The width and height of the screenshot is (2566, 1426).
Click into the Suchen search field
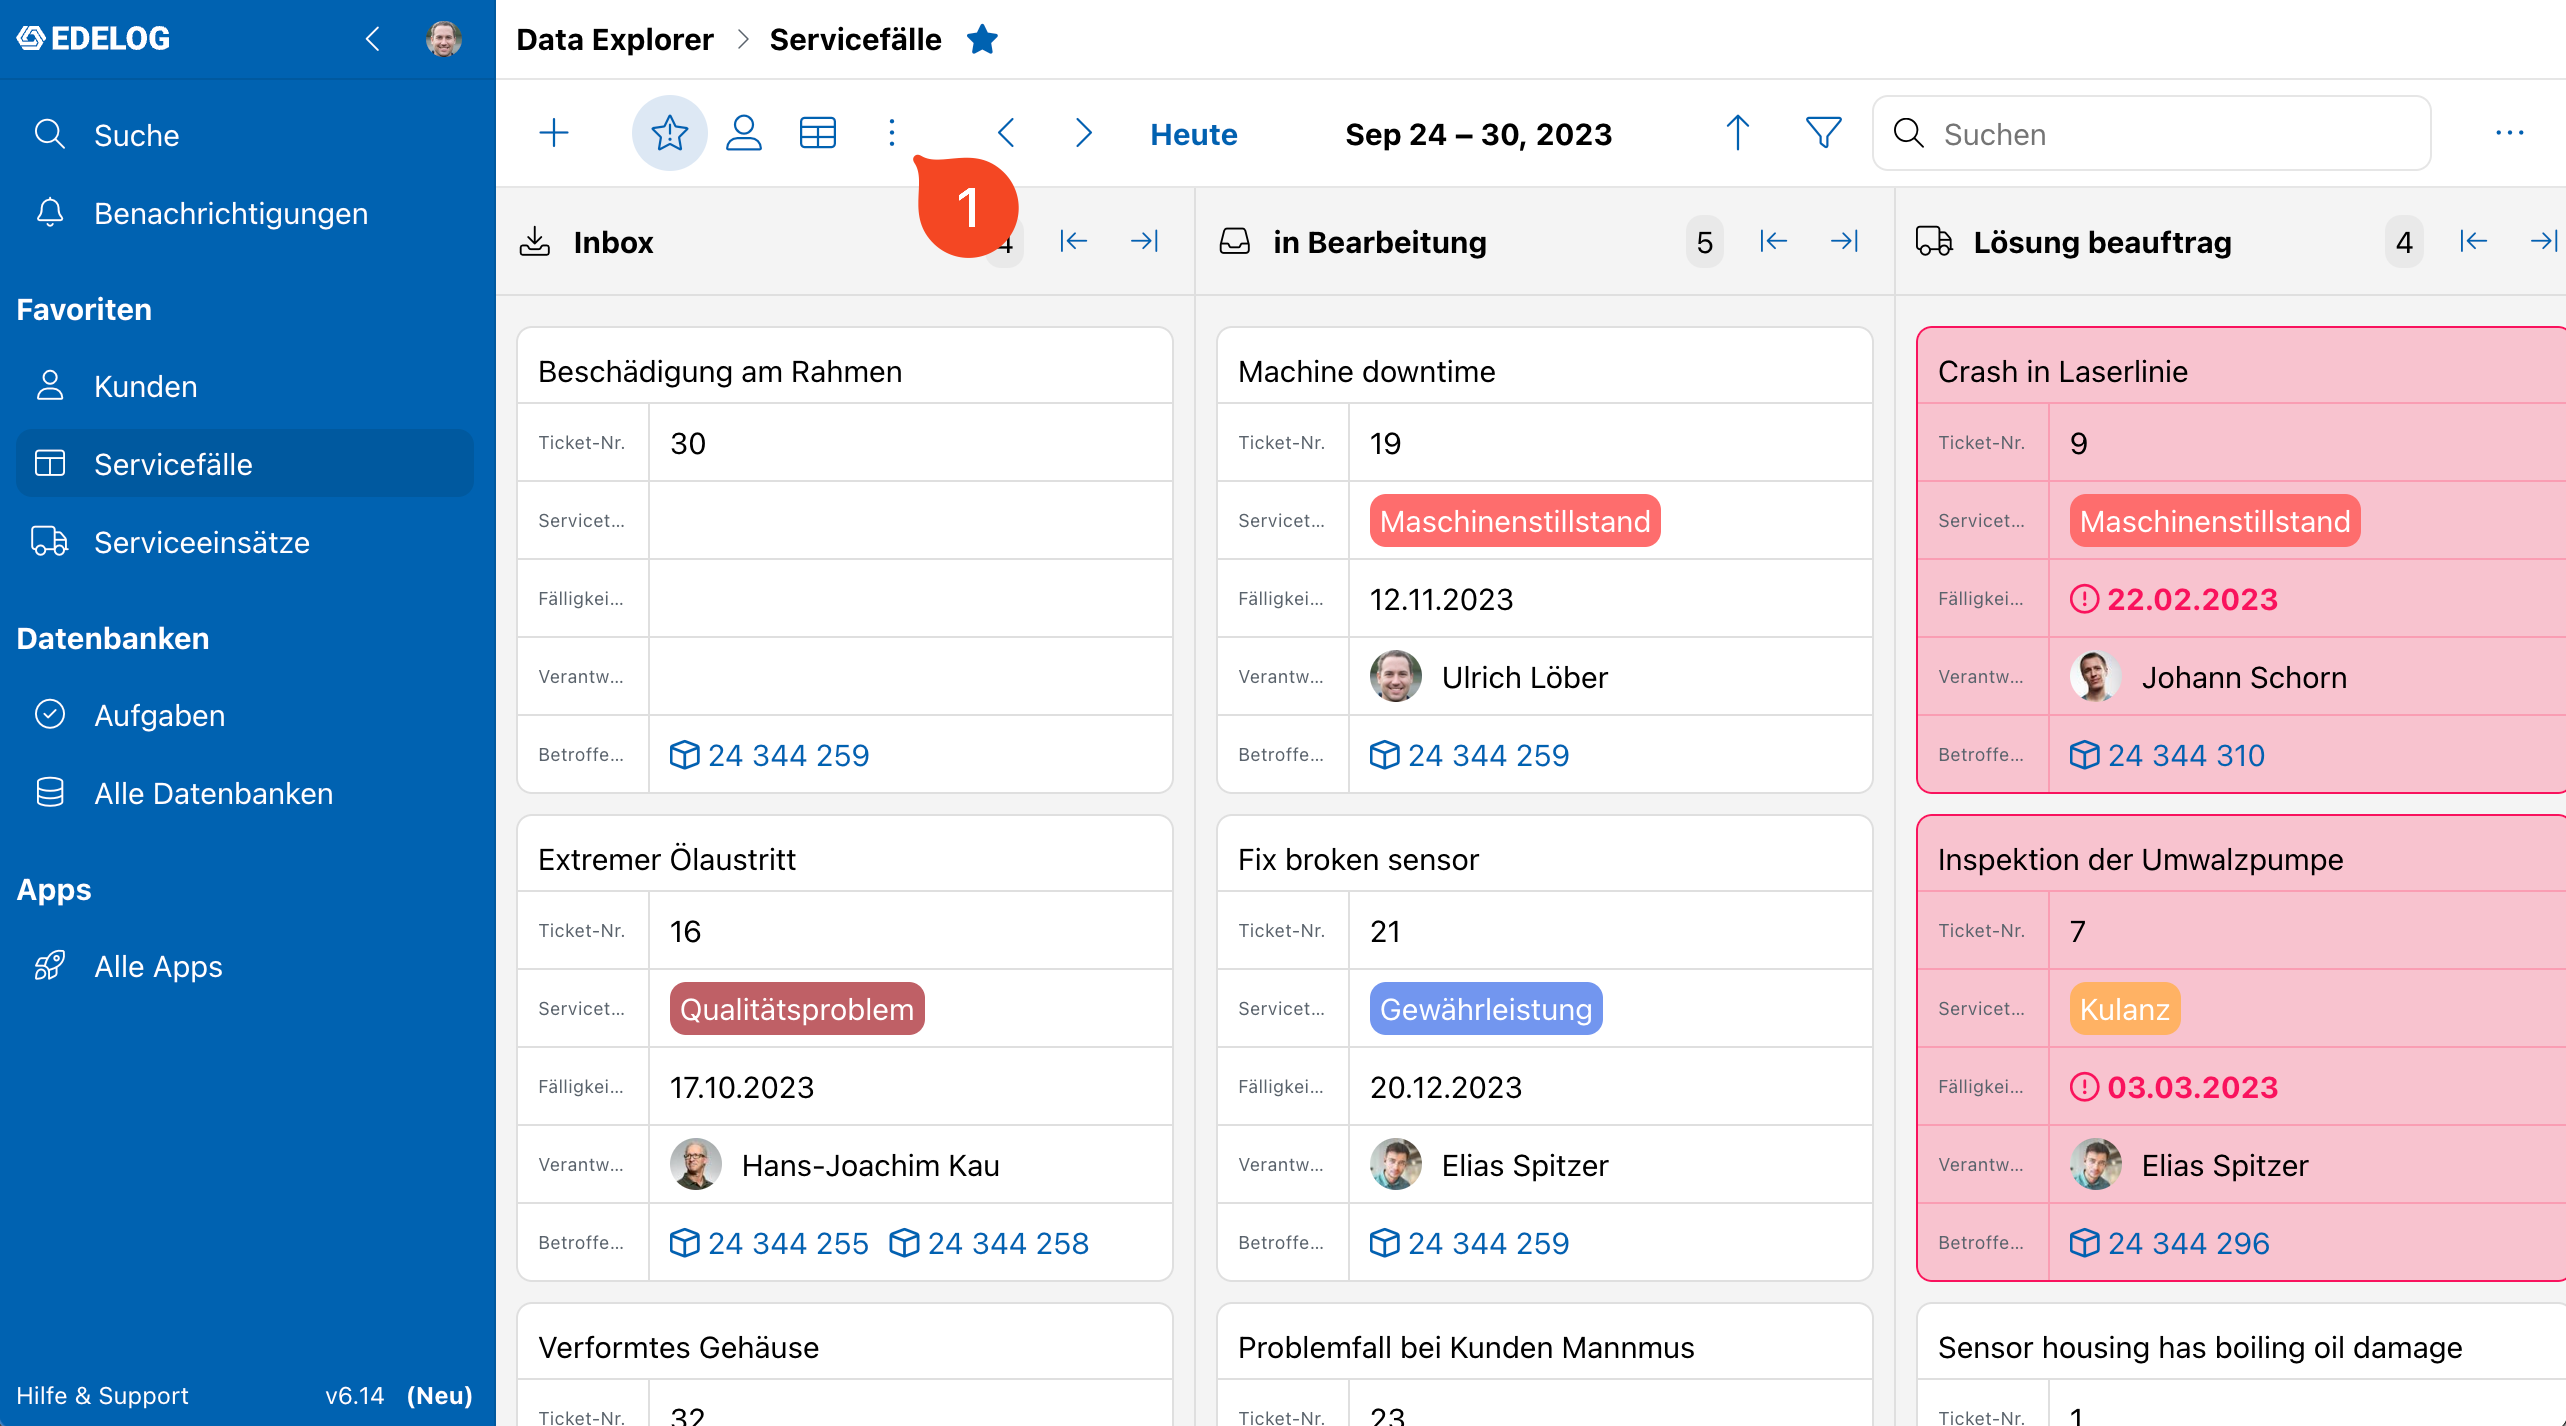[2151, 134]
